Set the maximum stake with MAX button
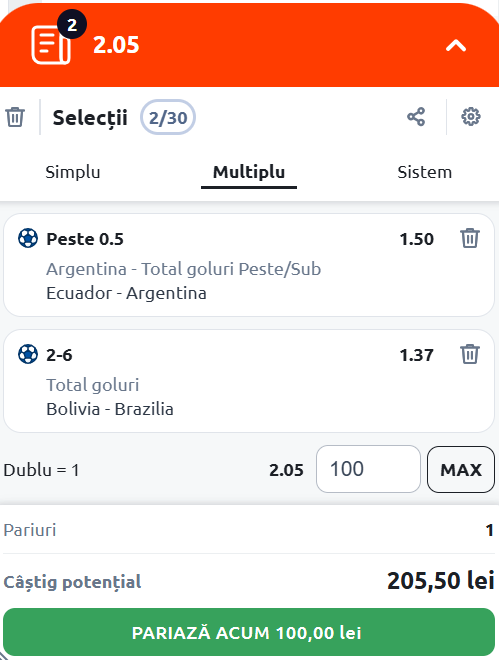 pos(461,469)
